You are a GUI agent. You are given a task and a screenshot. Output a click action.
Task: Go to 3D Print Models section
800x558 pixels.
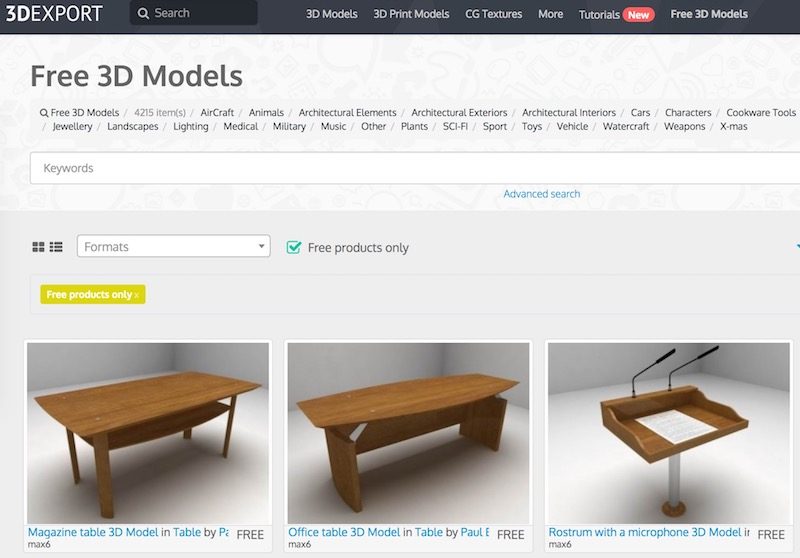click(411, 14)
